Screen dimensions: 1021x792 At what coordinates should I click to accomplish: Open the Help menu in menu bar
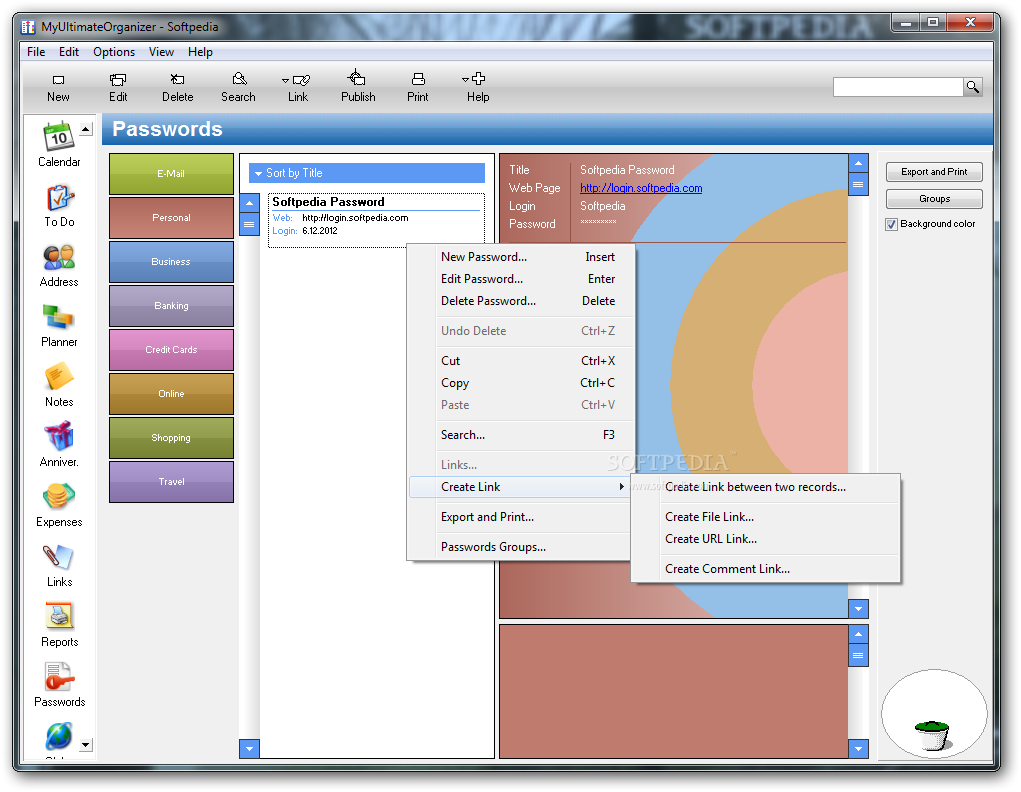200,52
